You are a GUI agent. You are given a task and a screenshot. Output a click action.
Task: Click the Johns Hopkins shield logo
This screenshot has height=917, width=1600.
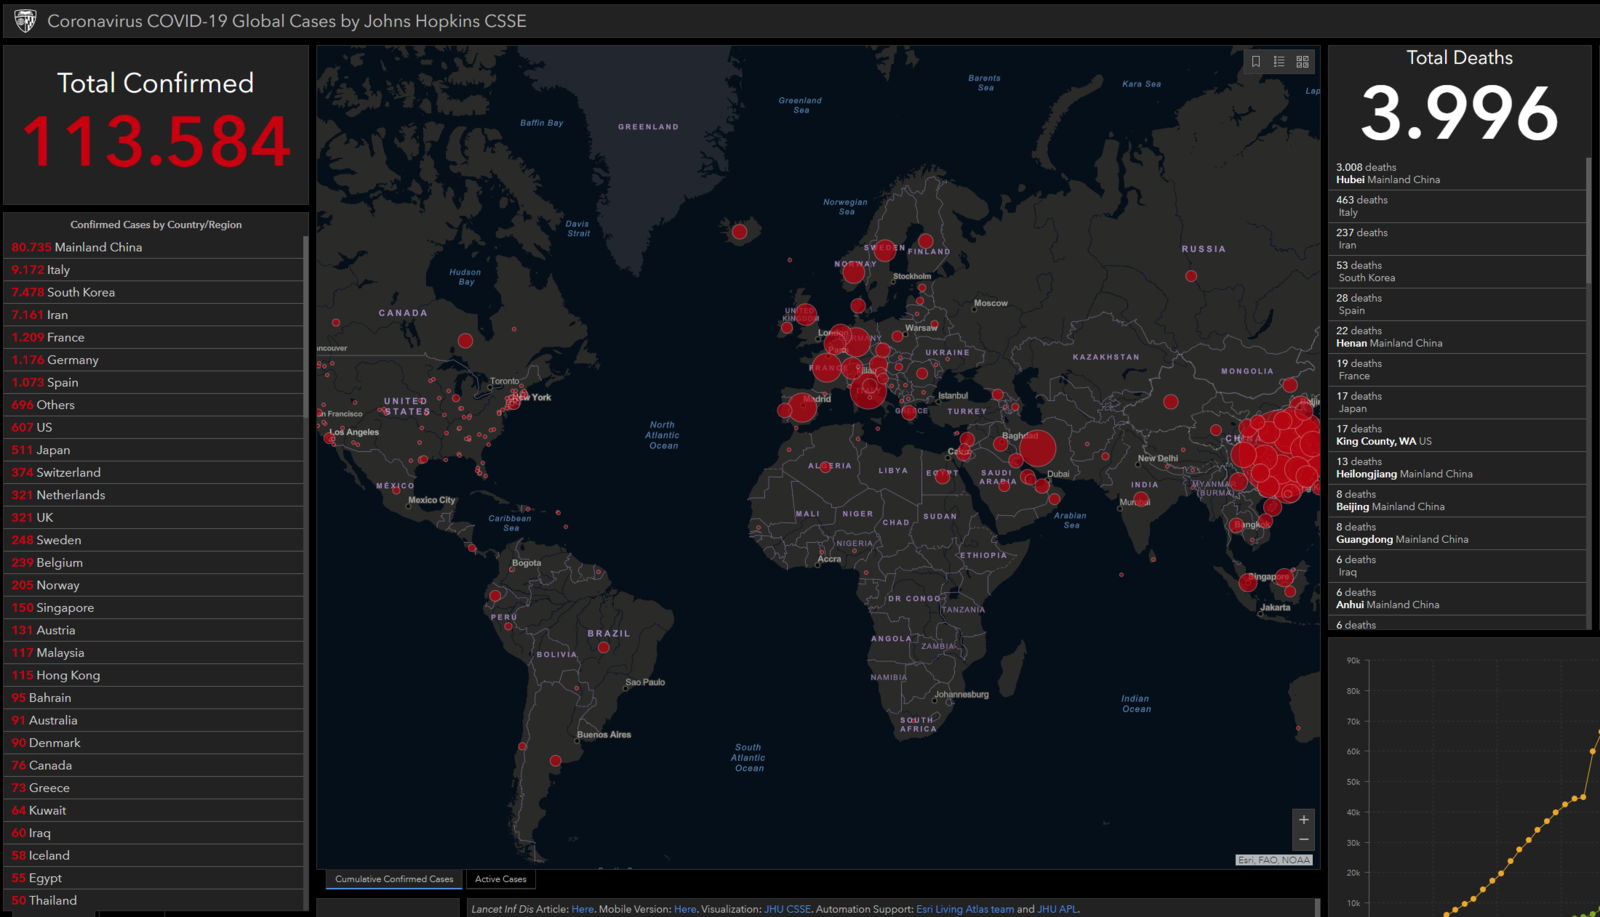click(25, 21)
